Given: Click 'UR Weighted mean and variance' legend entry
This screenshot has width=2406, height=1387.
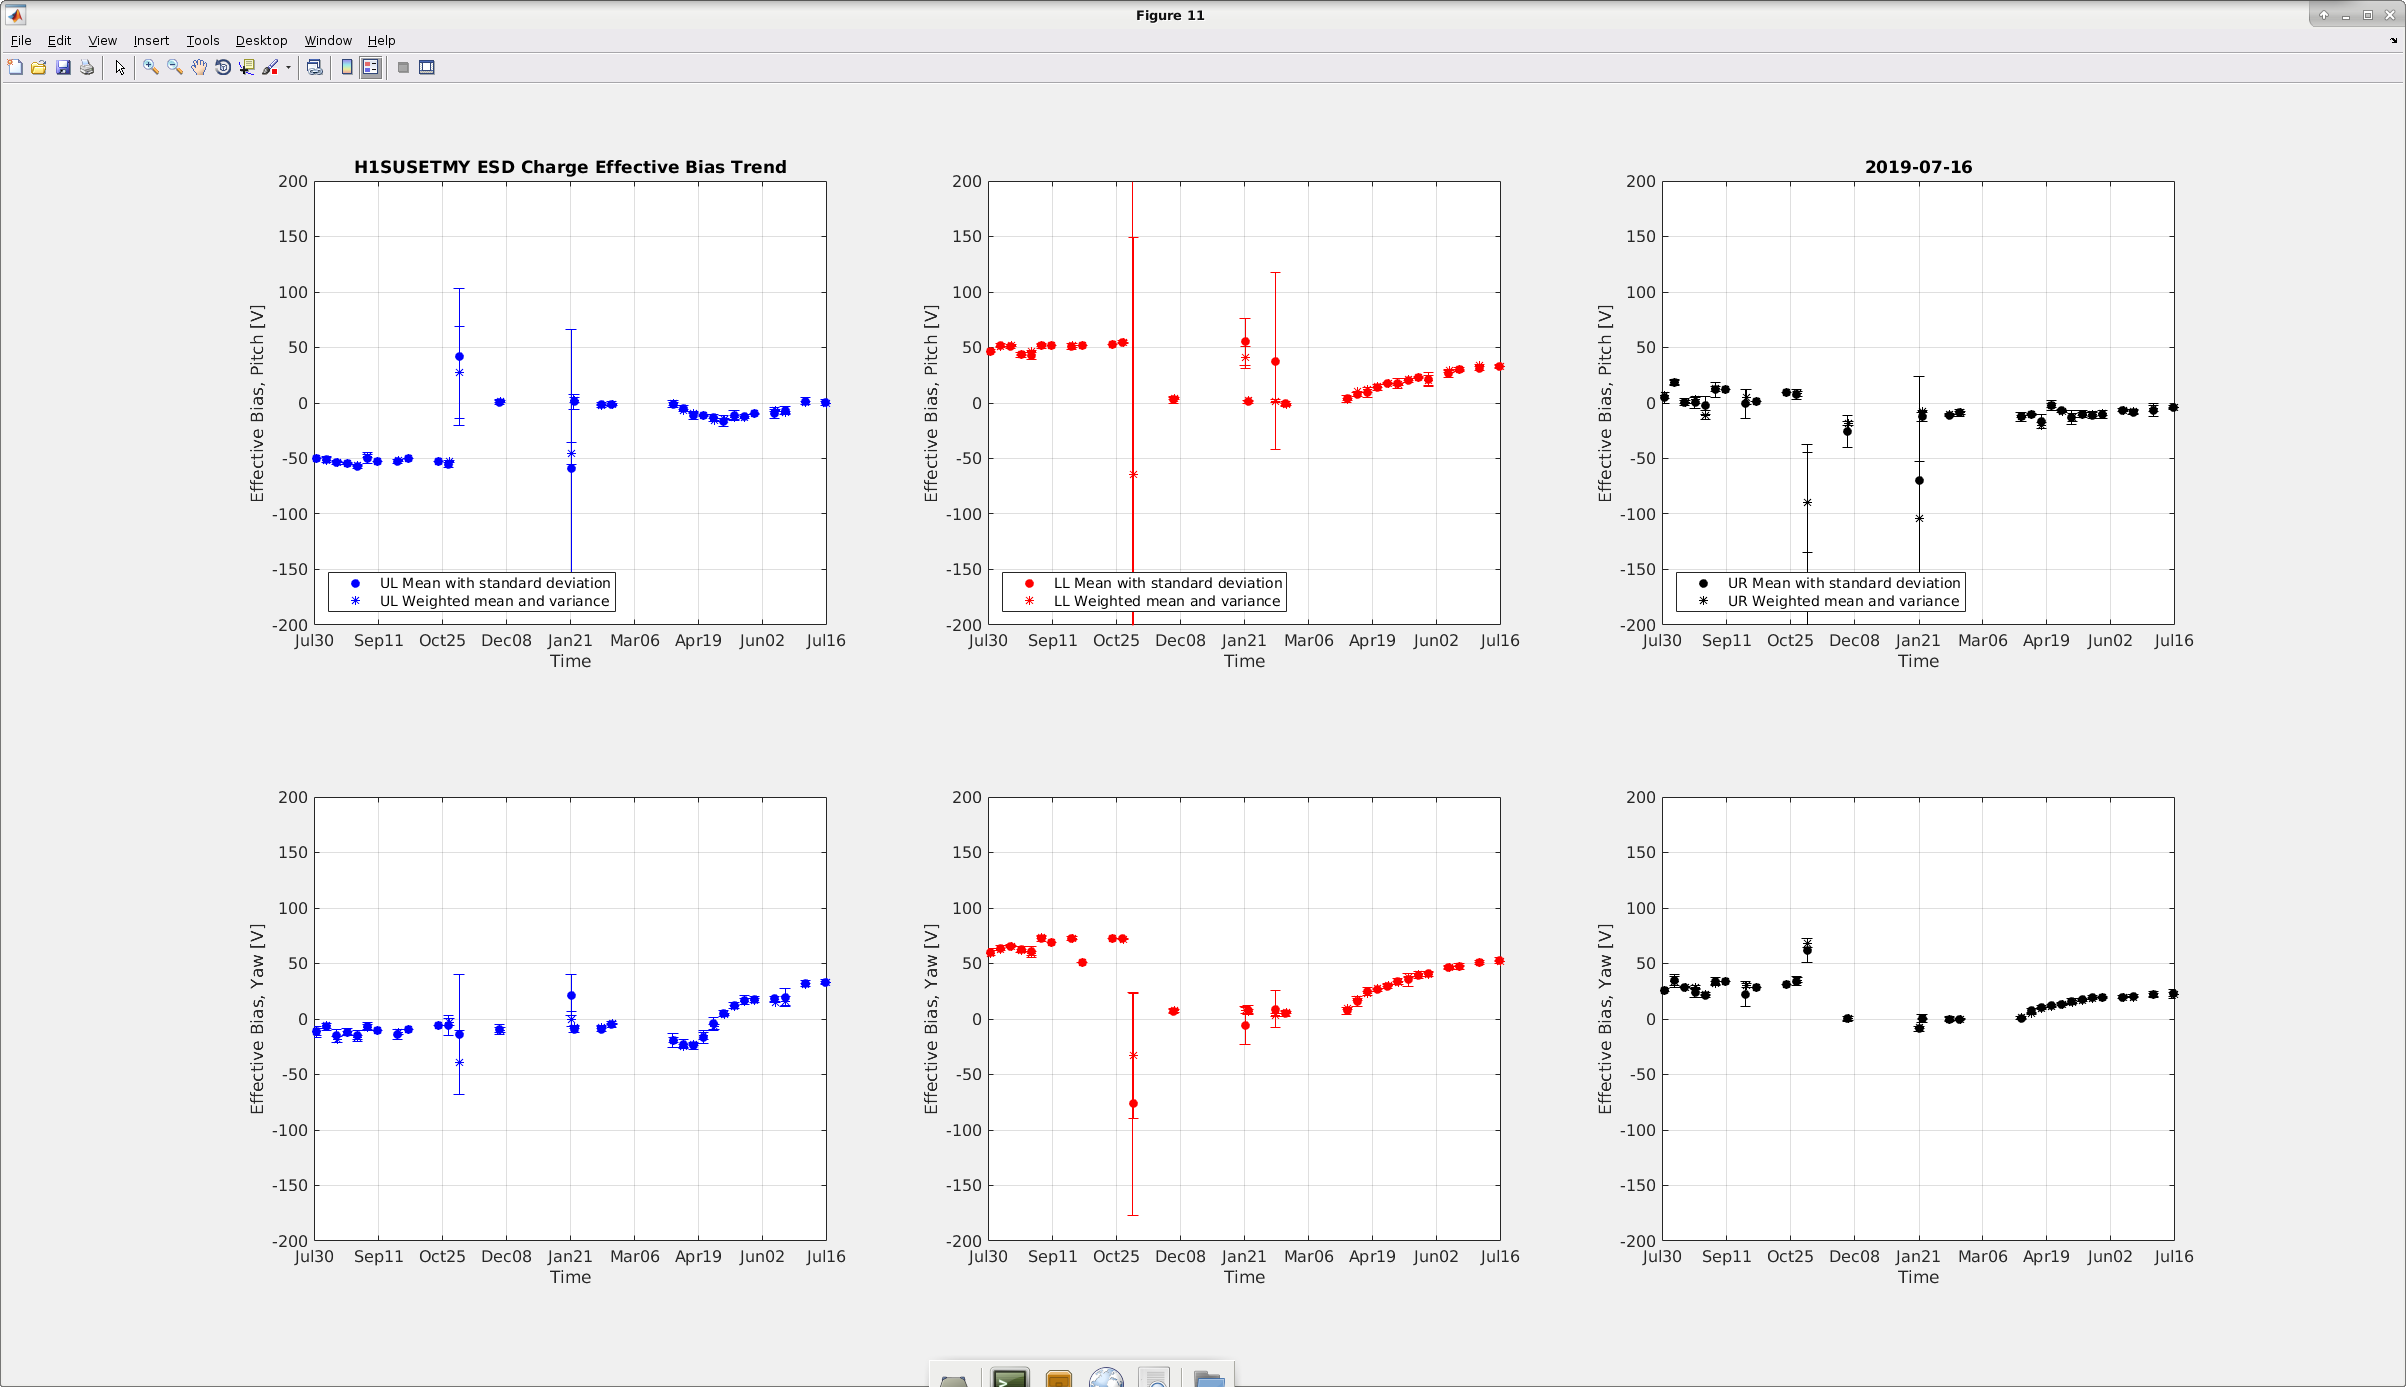Looking at the screenshot, I should point(1843,601).
